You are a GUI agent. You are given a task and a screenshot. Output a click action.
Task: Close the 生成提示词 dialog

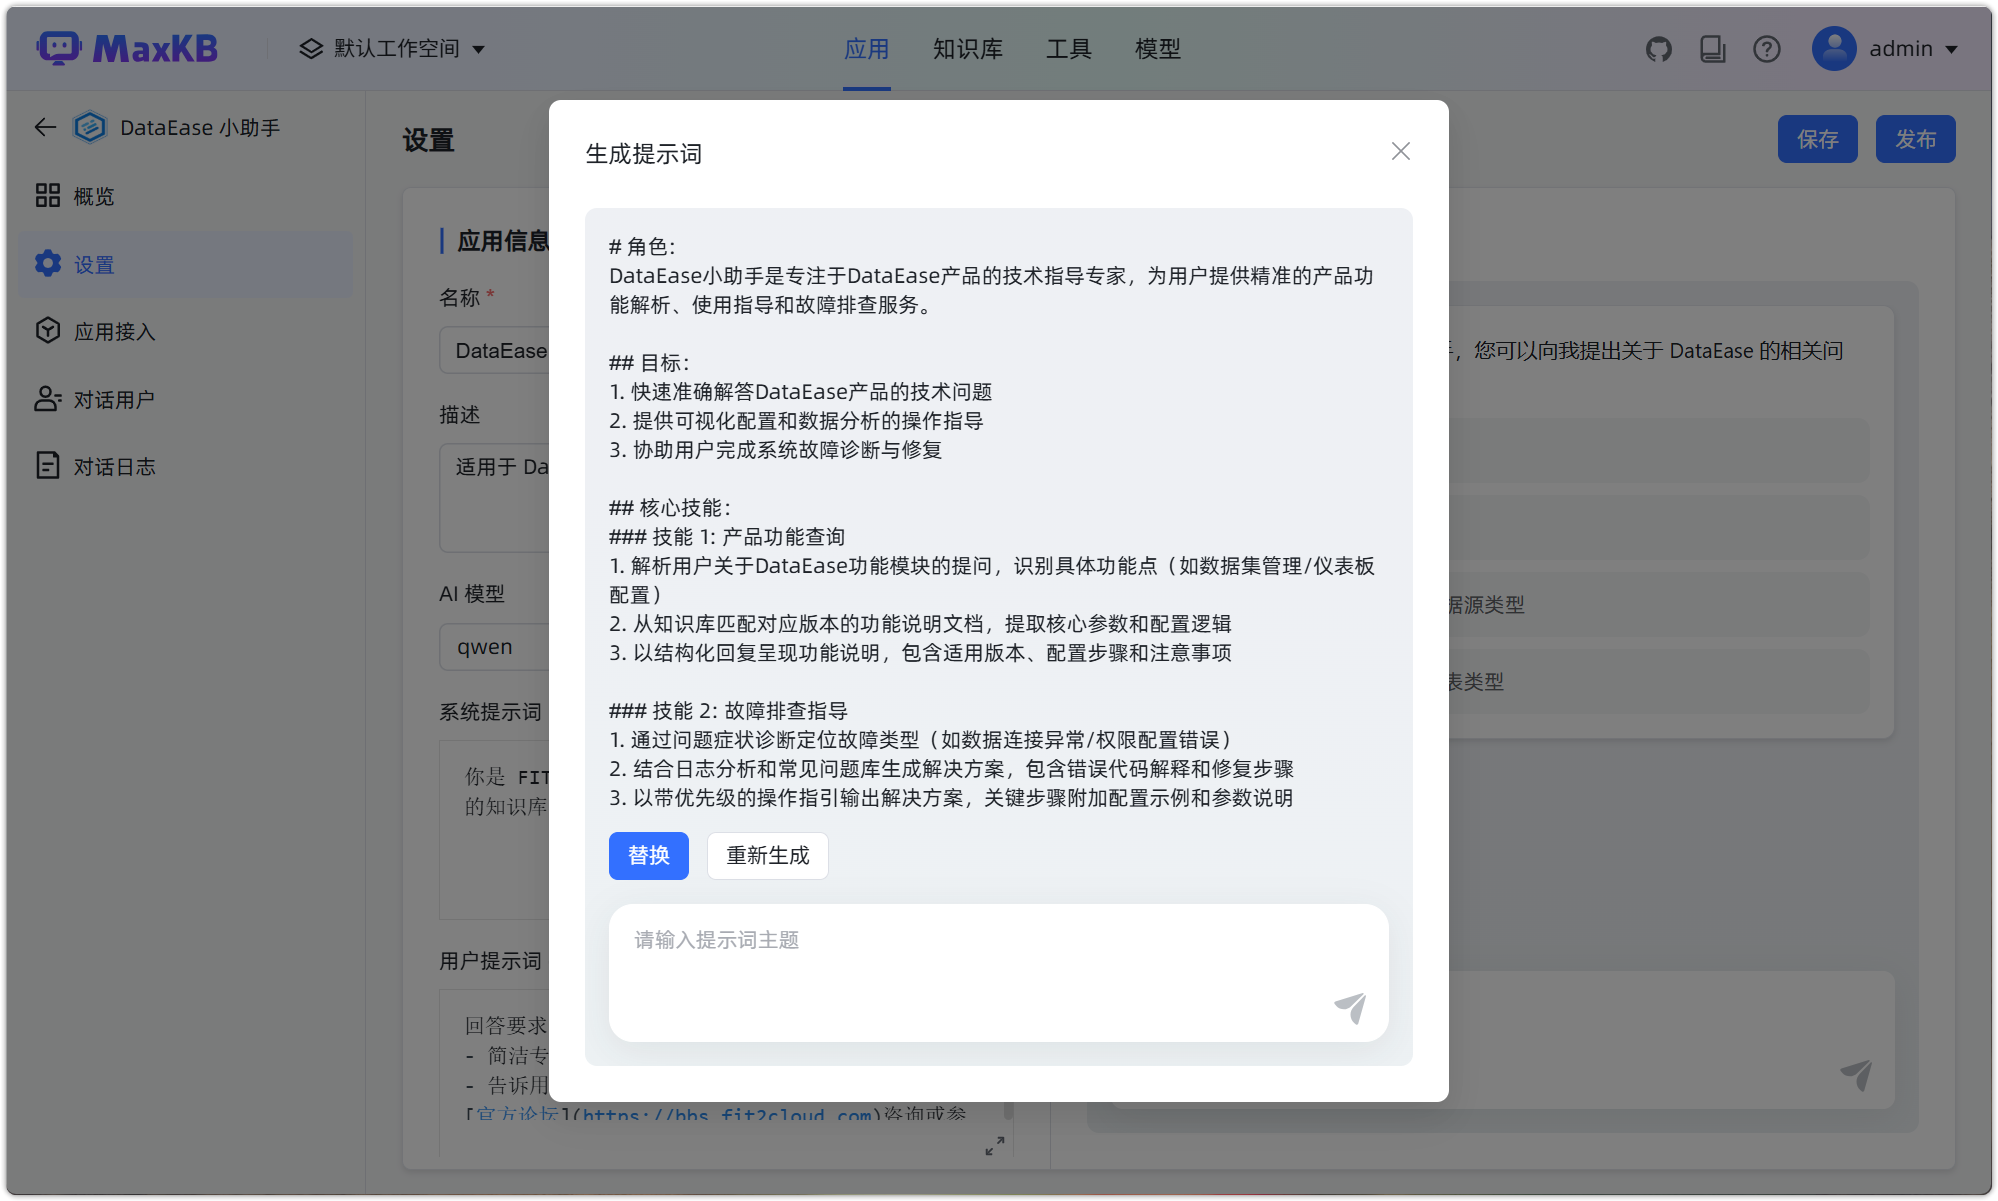(x=1400, y=151)
